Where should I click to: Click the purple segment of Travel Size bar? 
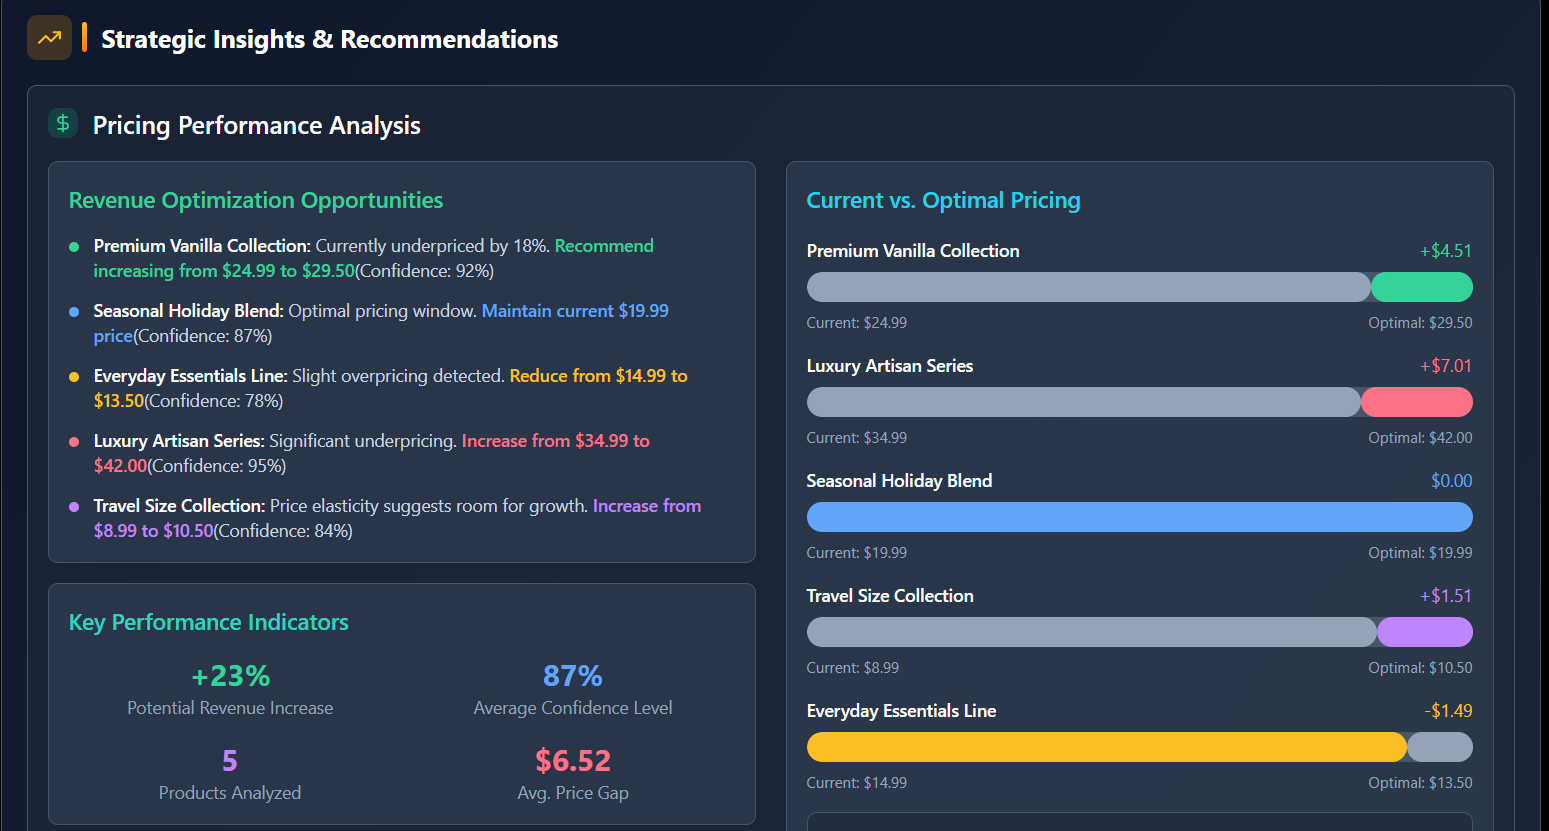pyautogui.click(x=1424, y=632)
